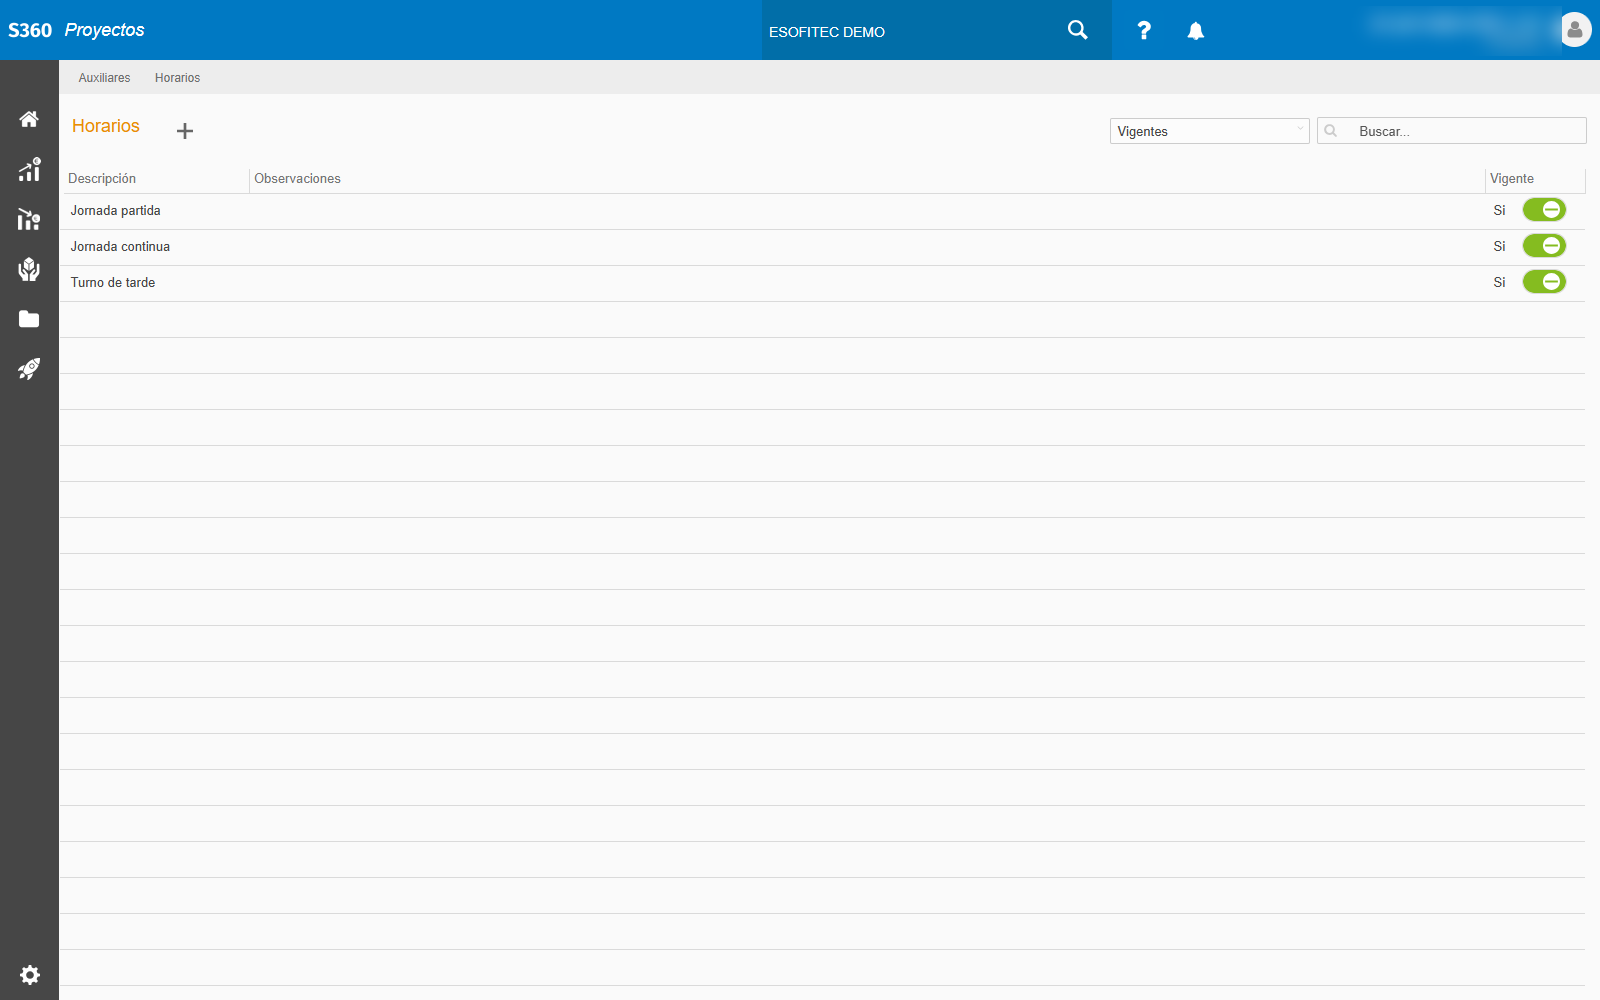Click the Buscar search field
This screenshot has height=1000, width=1600.
(x=1452, y=131)
